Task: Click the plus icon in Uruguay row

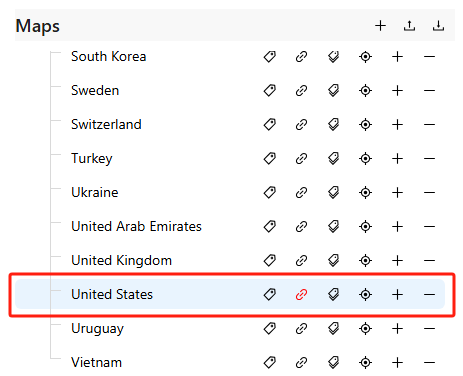Action: pos(397,329)
